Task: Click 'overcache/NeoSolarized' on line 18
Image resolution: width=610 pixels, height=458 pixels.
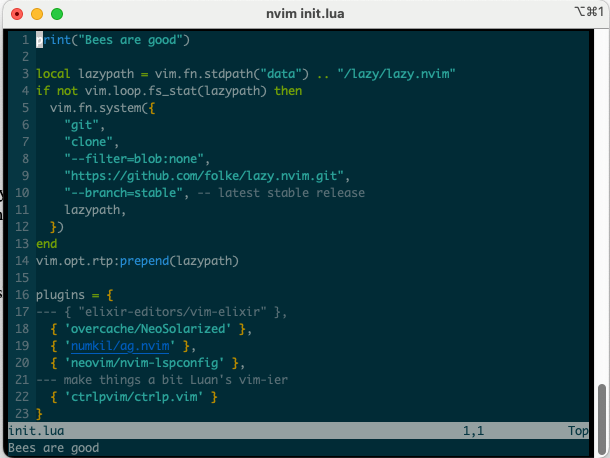Action: [x=148, y=329]
